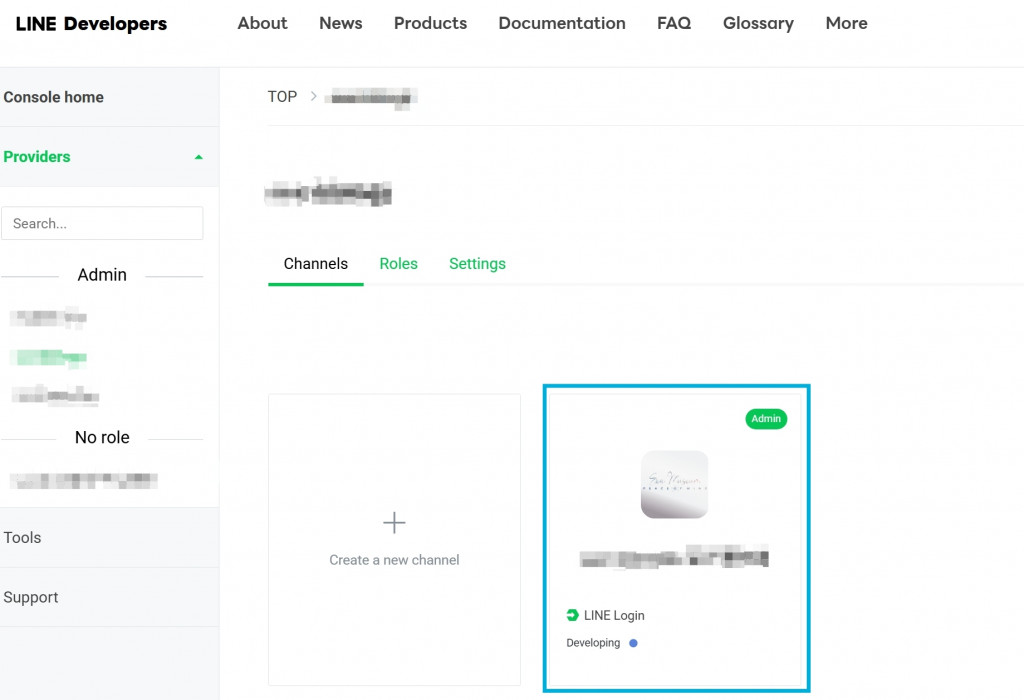Click the No role section heading
The image size is (1024, 700).
click(x=102, y=438)
